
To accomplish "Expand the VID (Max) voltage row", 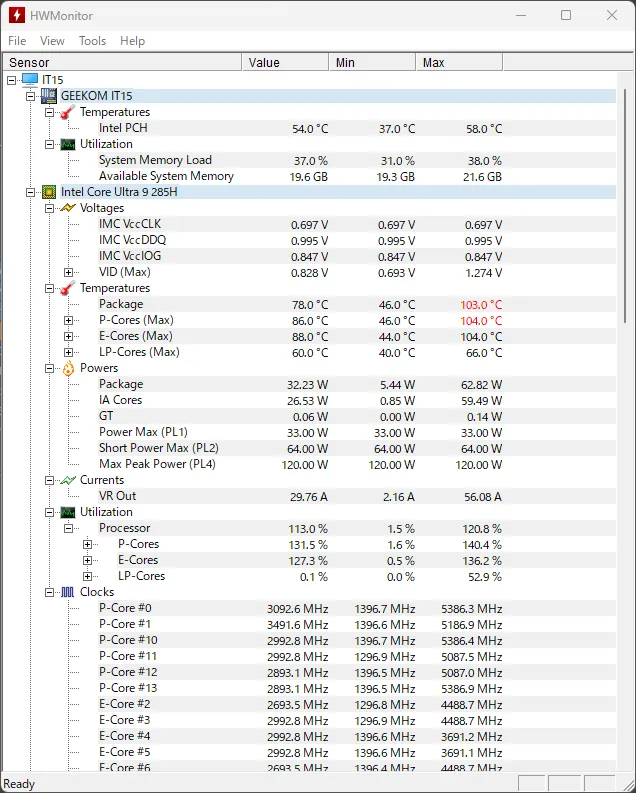I will tap(68, 272).
